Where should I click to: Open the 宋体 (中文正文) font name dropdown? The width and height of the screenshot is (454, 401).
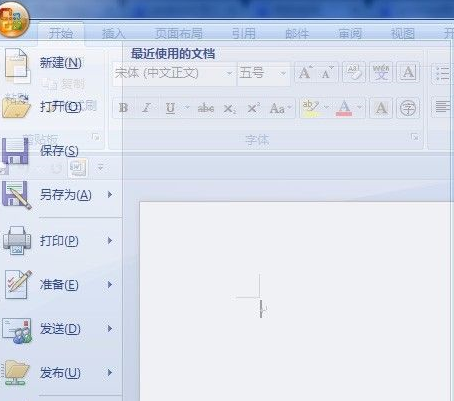tap(229, 73)
